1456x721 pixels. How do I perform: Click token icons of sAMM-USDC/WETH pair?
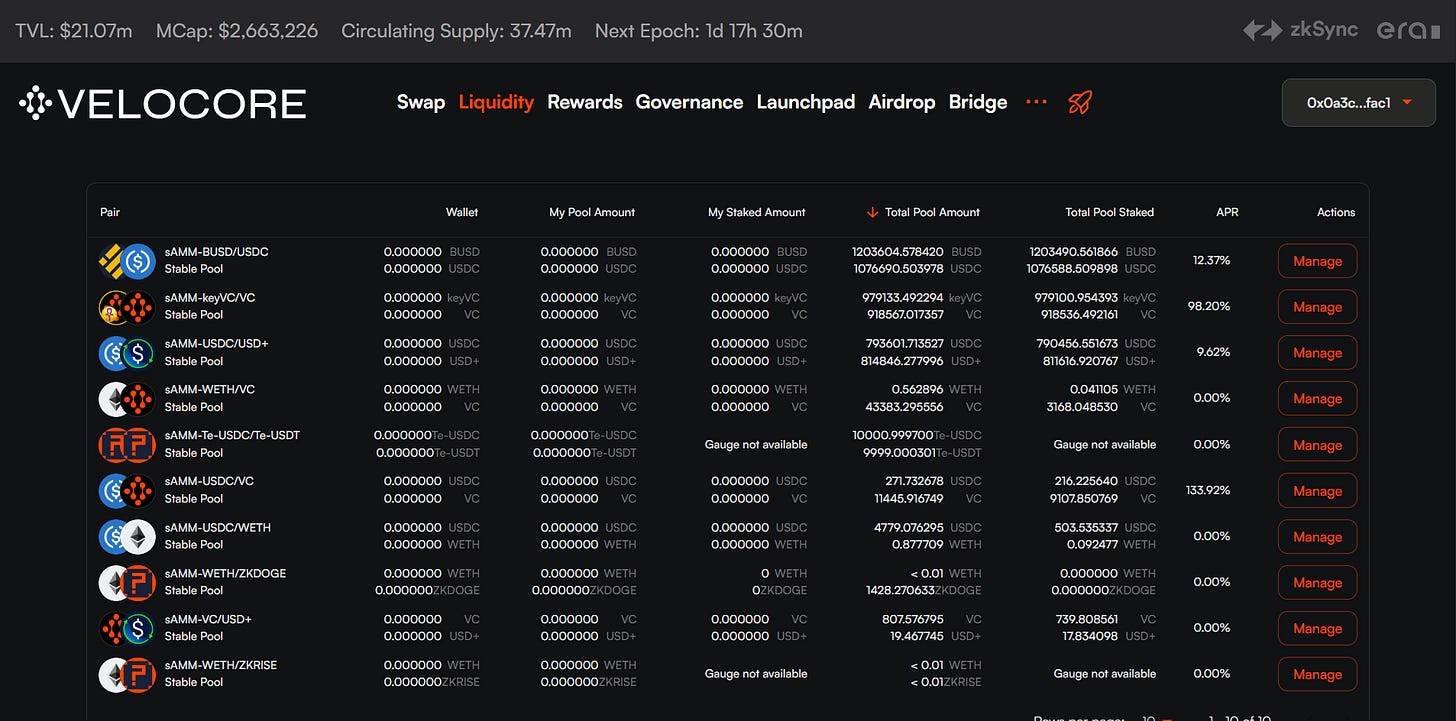click(x=127, y=537)
